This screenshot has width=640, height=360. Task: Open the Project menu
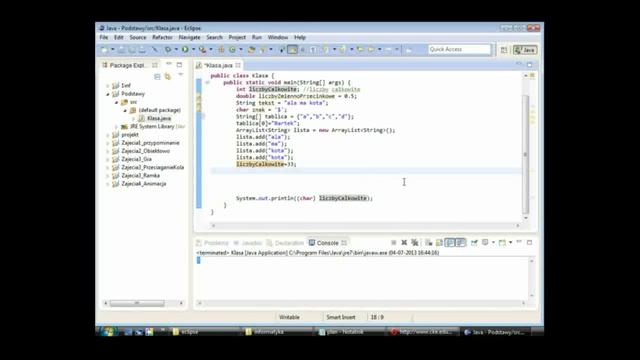click(237, 37)
